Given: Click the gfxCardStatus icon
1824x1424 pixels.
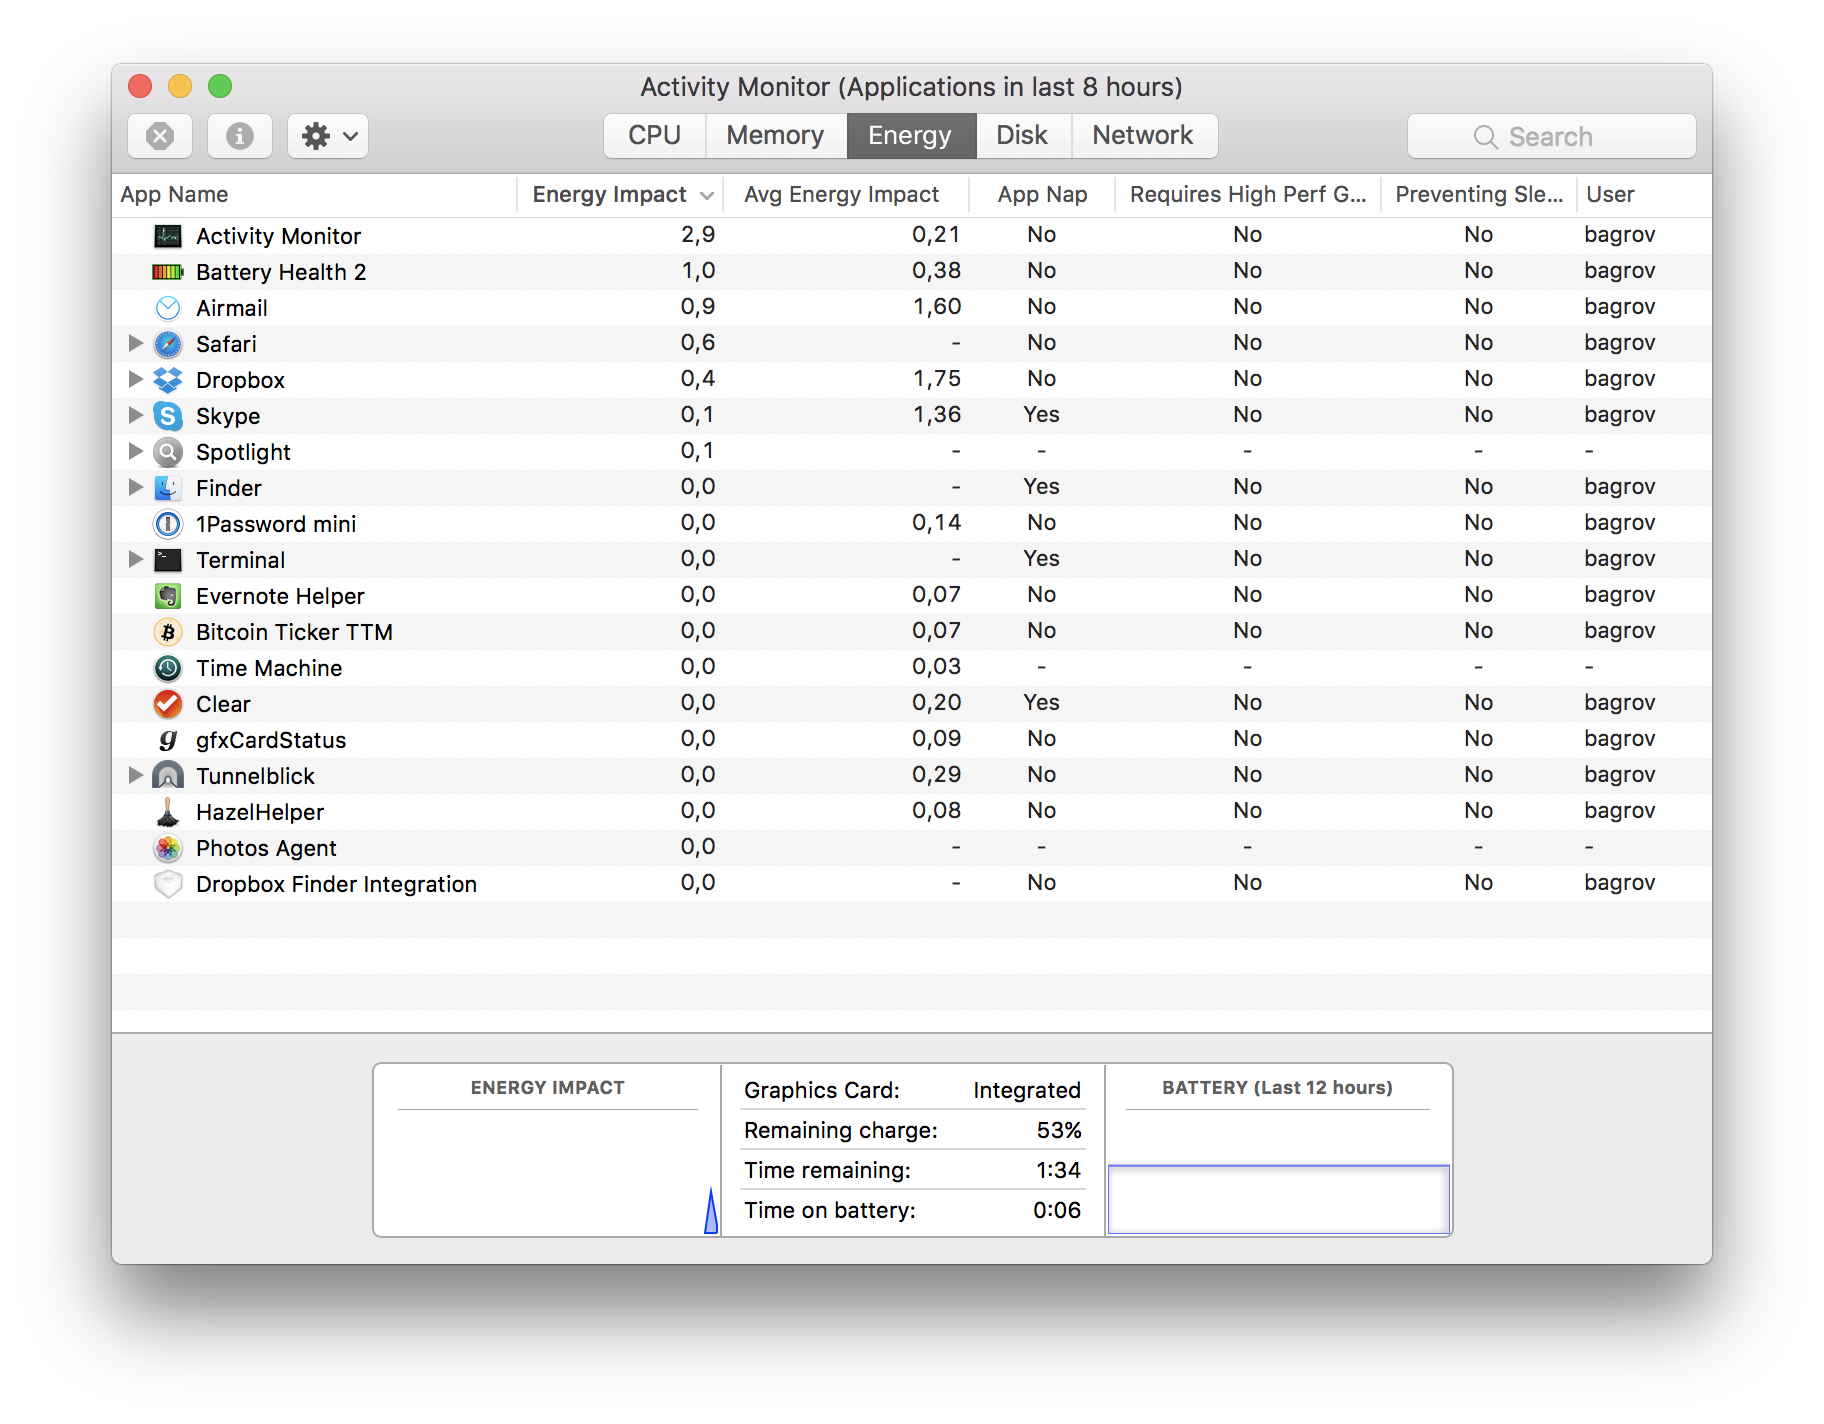Looking at the screenshot, I should (168, 740).
